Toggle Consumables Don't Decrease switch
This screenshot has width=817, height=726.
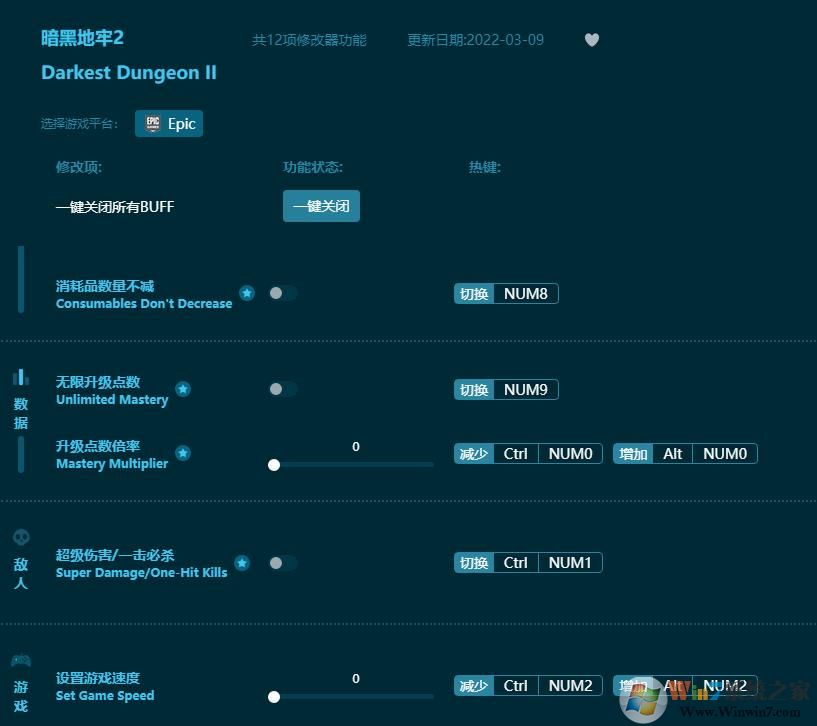(x=283, y=293)
